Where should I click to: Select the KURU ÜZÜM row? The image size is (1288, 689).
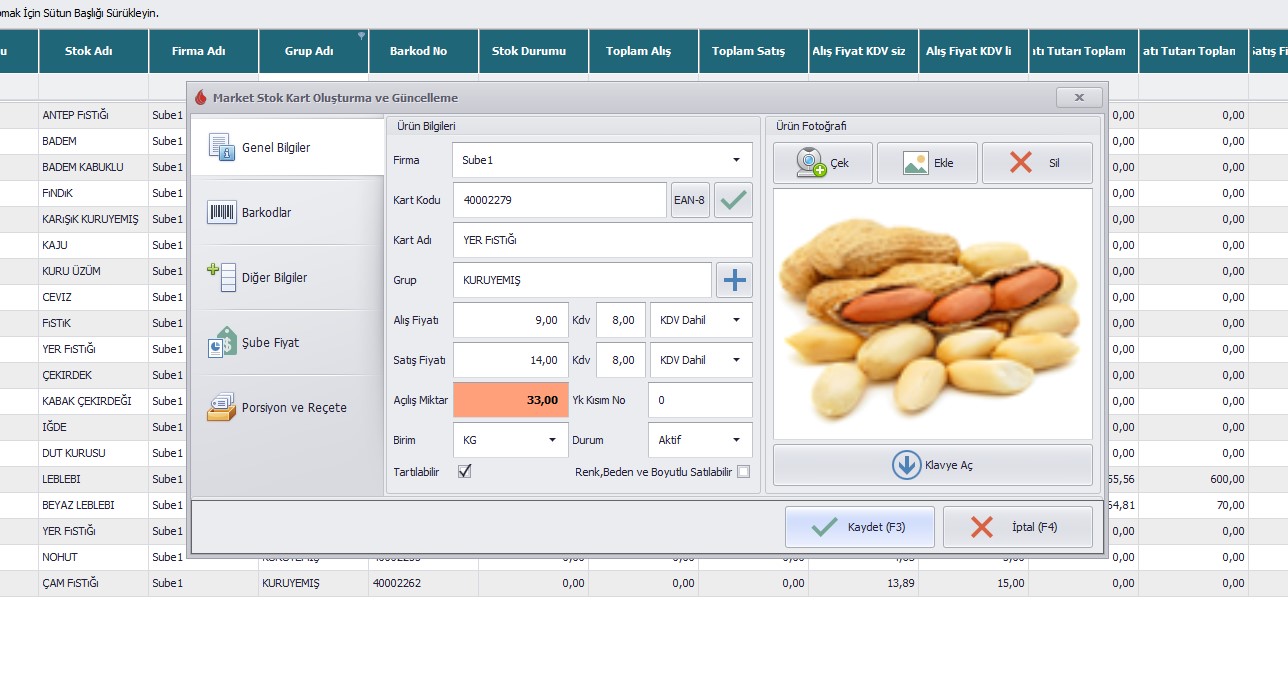(94, 271)
